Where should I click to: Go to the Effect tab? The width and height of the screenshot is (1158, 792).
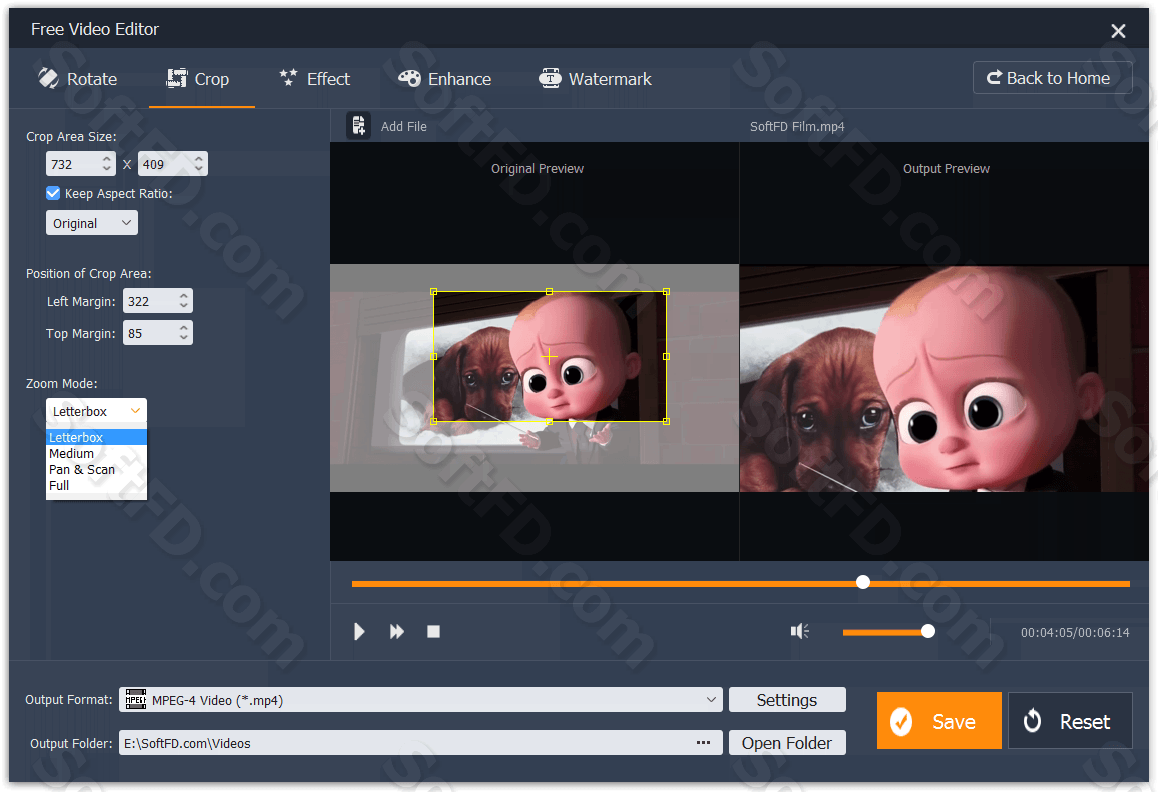coord(315,79)
